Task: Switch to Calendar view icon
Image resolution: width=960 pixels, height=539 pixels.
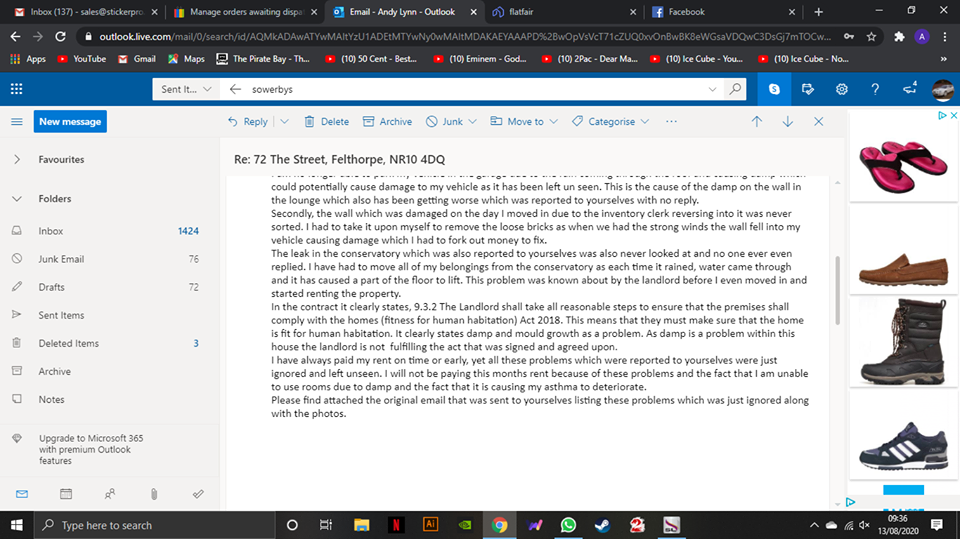Action: [x=66, y=494]
